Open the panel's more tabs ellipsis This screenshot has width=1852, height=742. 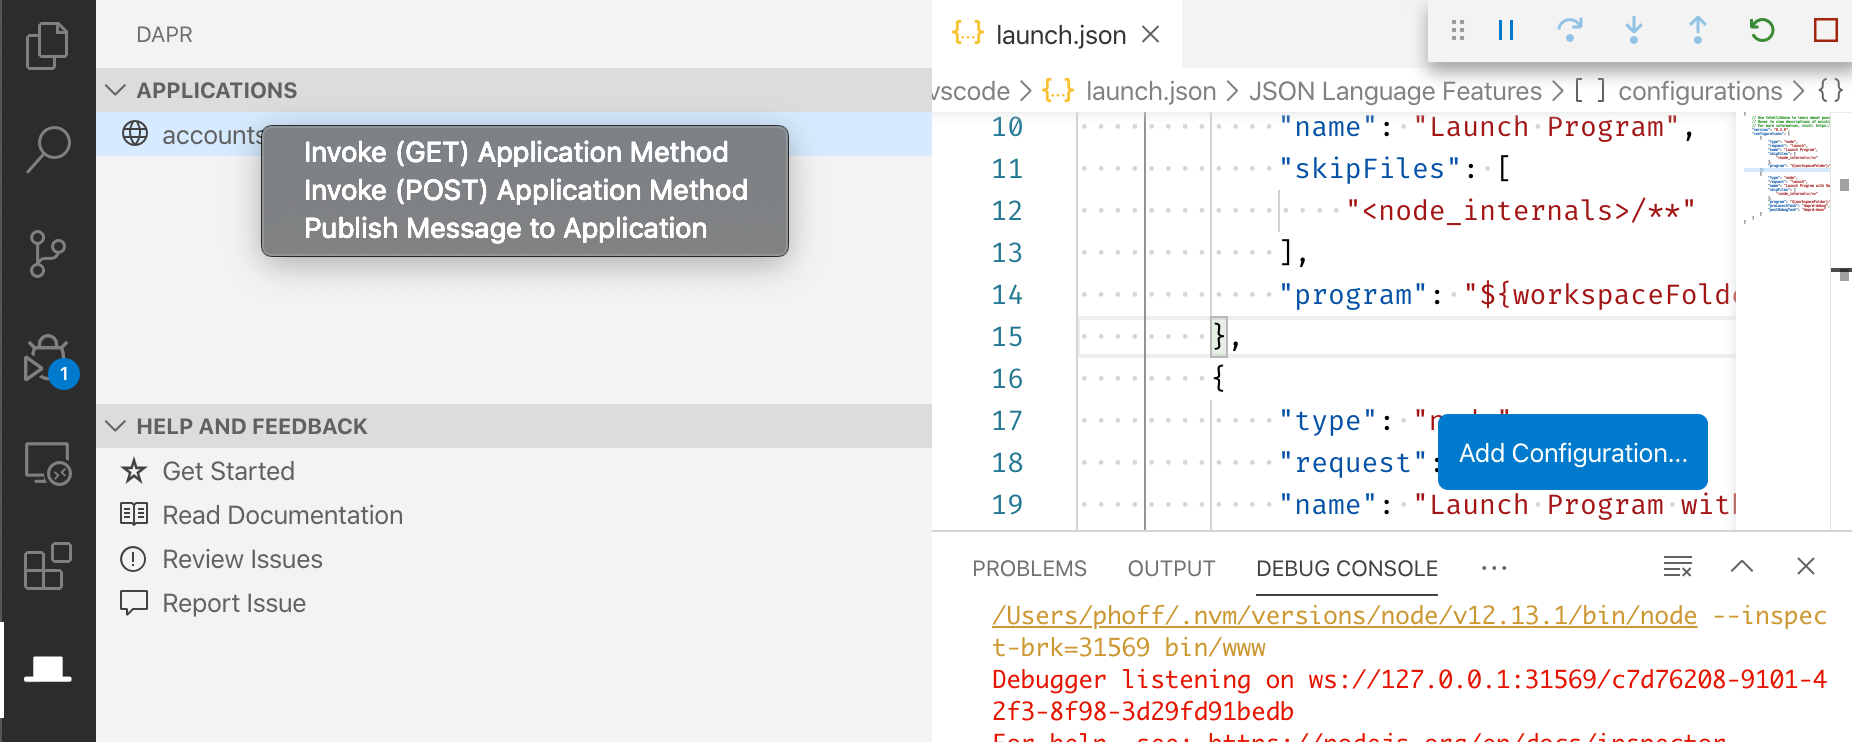coord(1494,568)
